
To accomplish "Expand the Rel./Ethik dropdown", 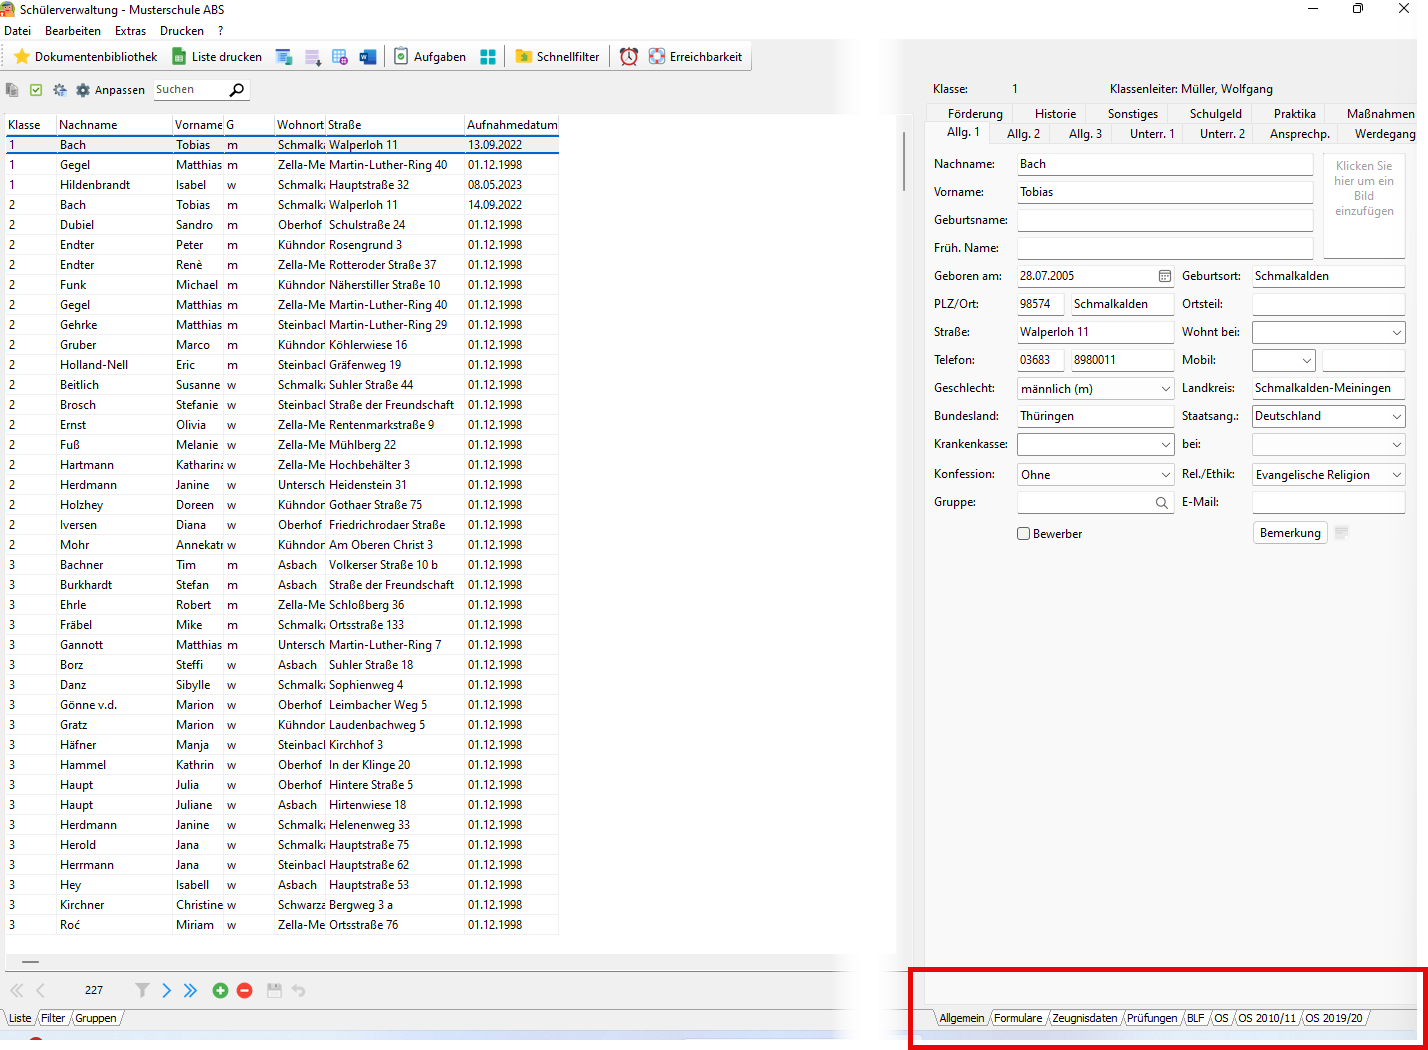I will click(1397, 475).
